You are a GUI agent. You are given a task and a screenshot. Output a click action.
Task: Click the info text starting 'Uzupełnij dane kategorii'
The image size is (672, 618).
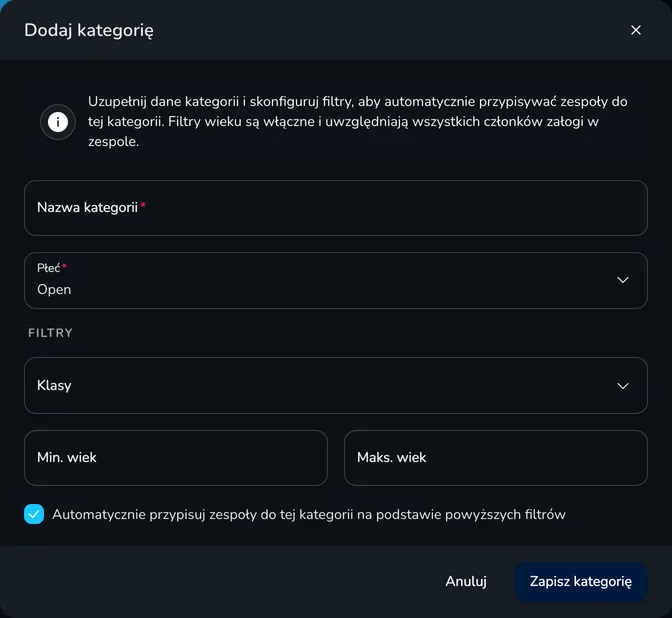coord(357,122)
